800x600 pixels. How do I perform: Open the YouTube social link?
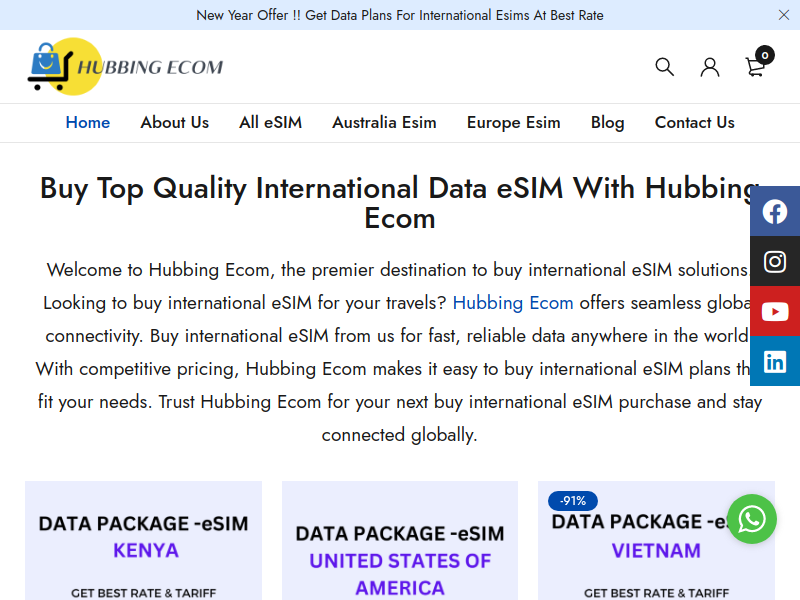coord(774,311)
